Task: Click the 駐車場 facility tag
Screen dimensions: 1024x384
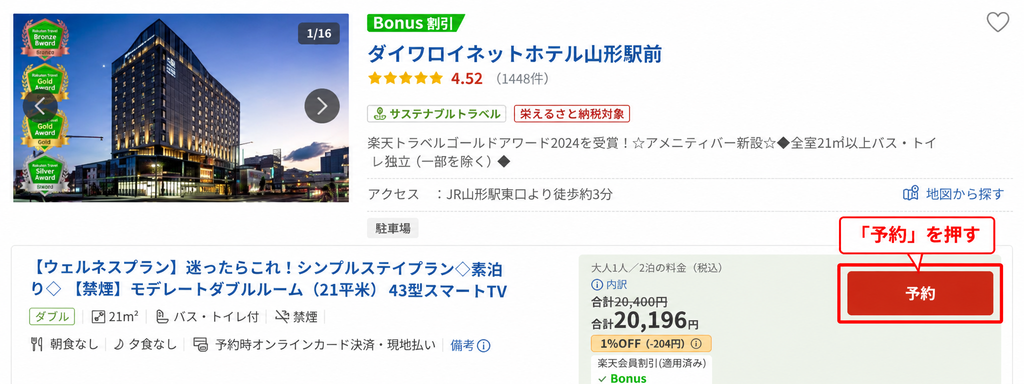Action: 392,228
